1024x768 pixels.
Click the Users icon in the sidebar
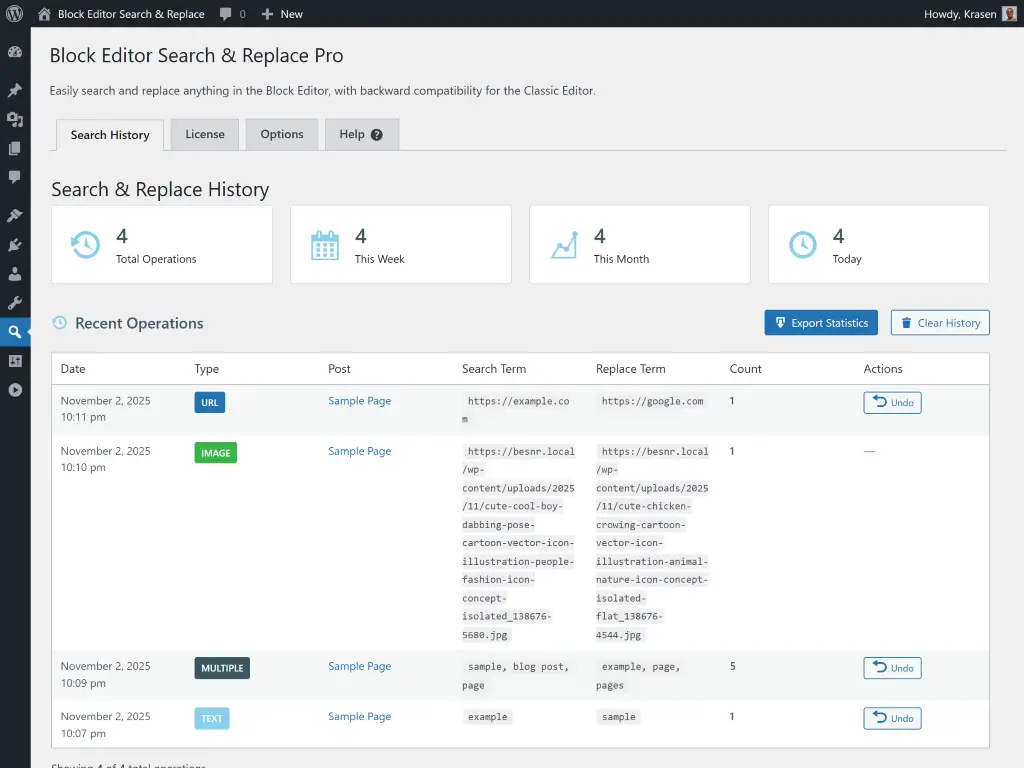coord(15,274)
